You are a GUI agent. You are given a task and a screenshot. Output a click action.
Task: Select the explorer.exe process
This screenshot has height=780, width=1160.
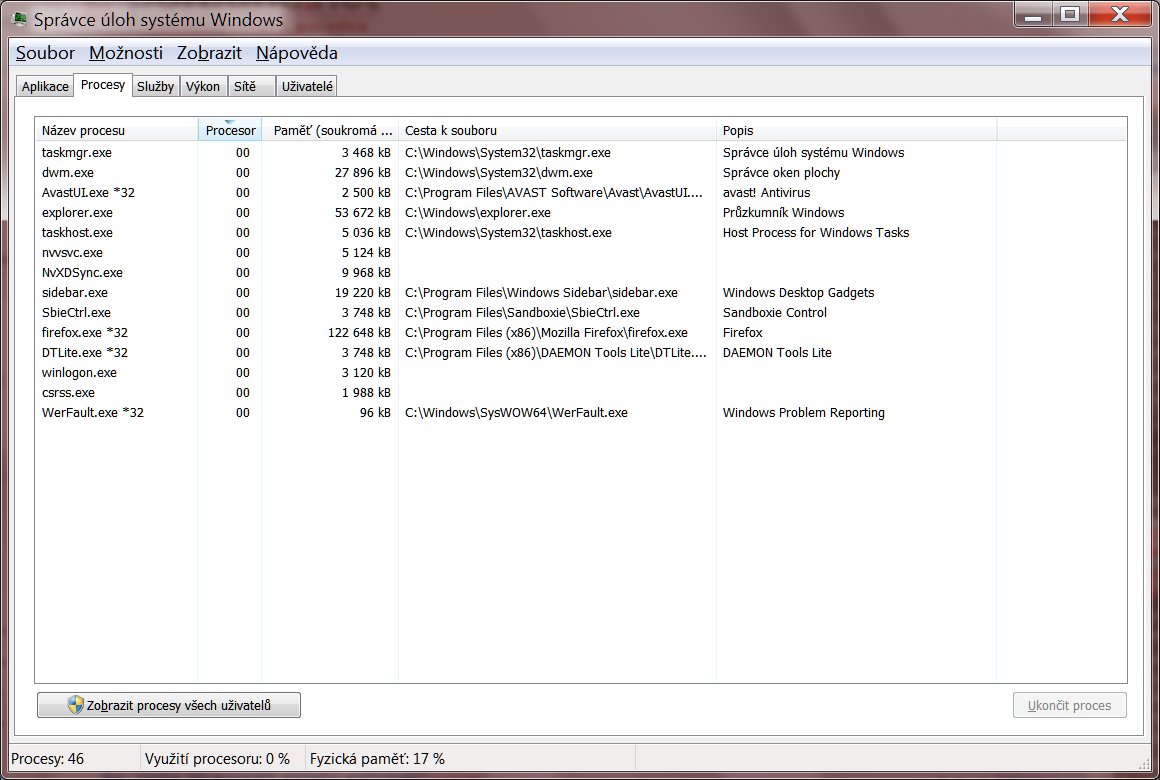click(581, 212)
